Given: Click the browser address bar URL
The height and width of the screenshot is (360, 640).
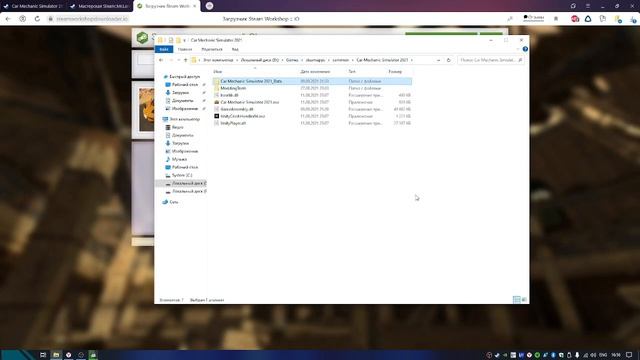Looking at the screenshot, I should [92, 19].
